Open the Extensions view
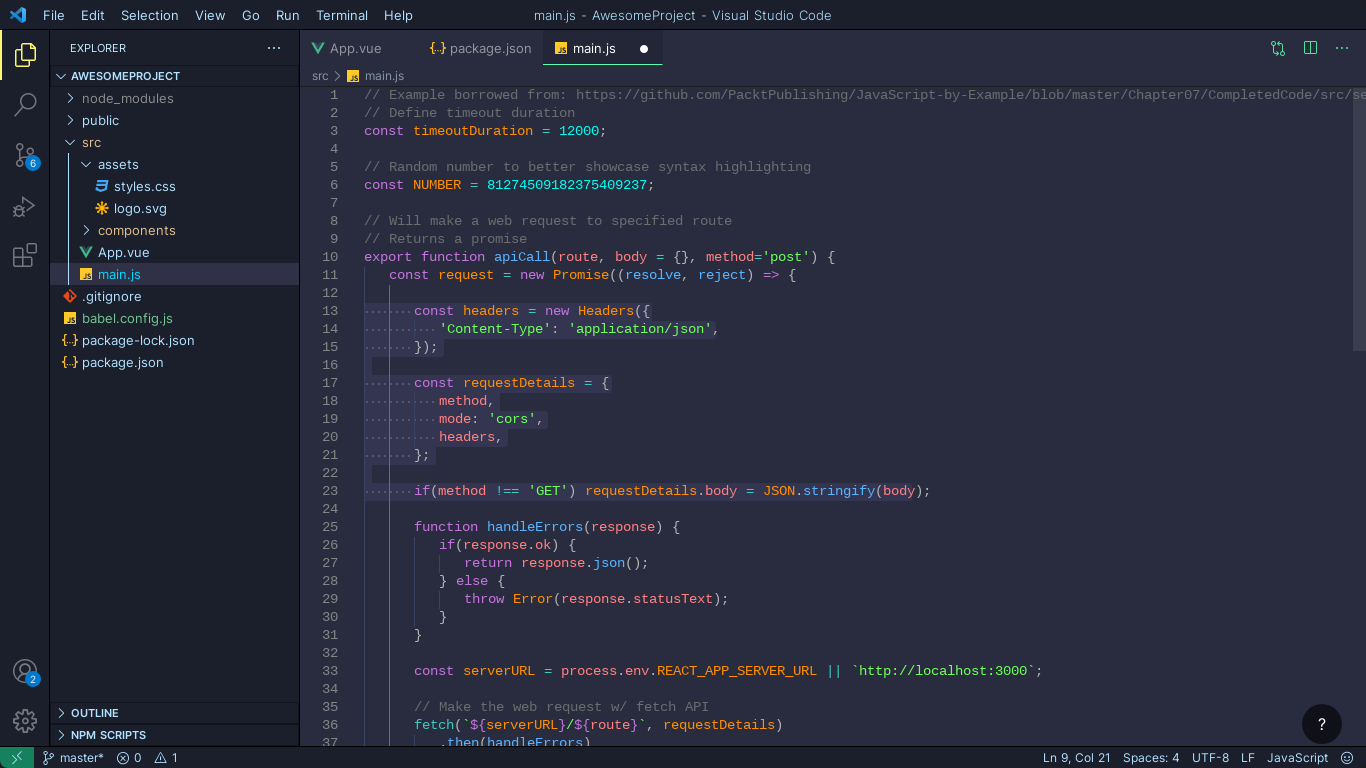1366x768 pixels. click(25, 256)
